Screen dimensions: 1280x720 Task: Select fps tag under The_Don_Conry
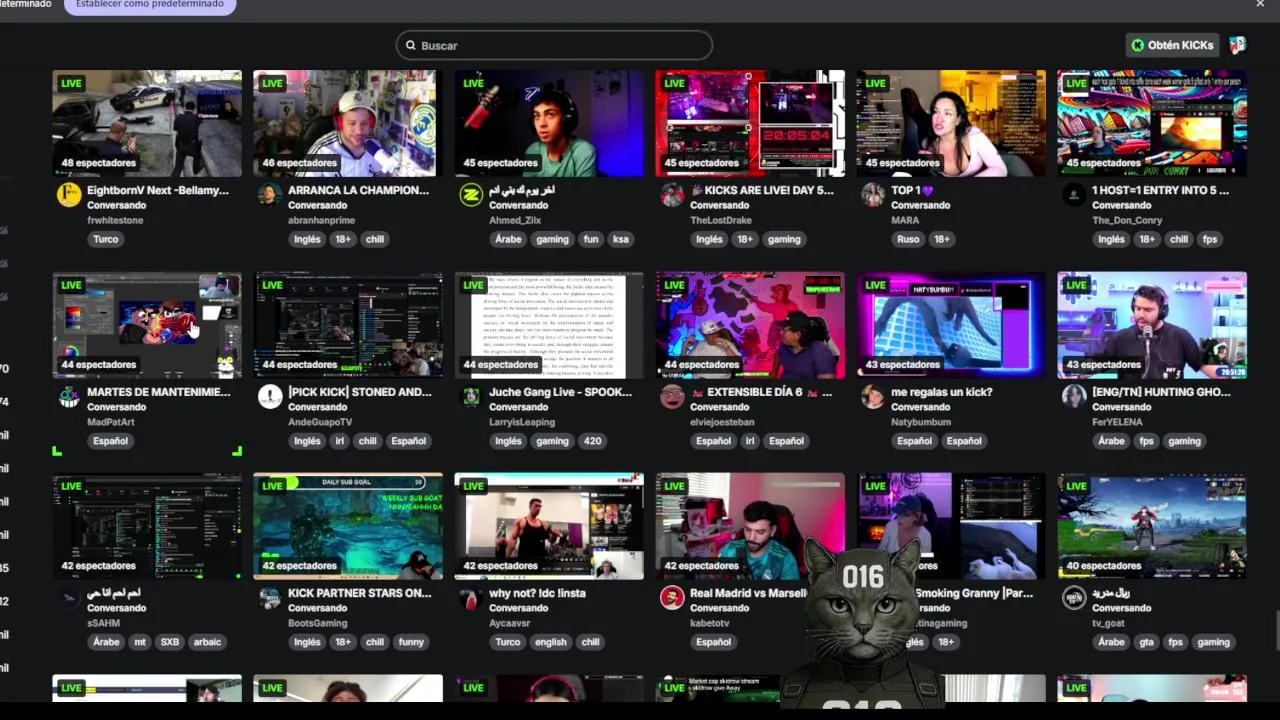pyautogui.click(x=1210, y=239)
